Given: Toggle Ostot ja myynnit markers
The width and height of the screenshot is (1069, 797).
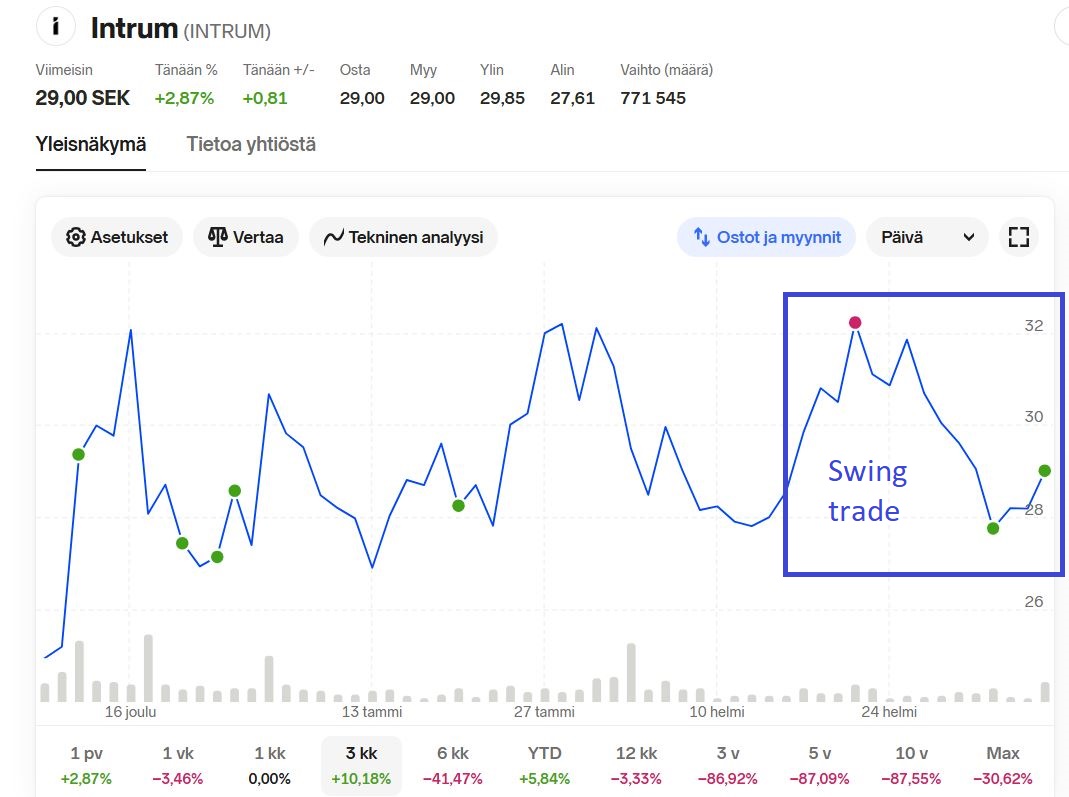Looking at the screenshot, I should (766, 237).
